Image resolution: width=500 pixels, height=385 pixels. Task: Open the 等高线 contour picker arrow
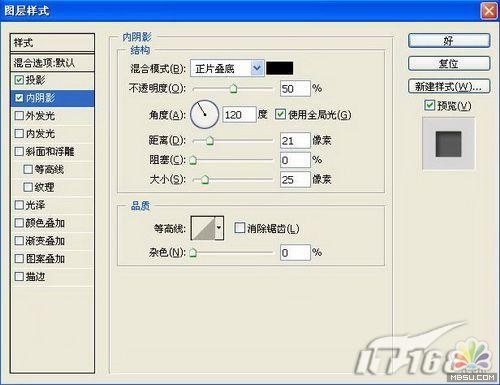coord(219,228)
